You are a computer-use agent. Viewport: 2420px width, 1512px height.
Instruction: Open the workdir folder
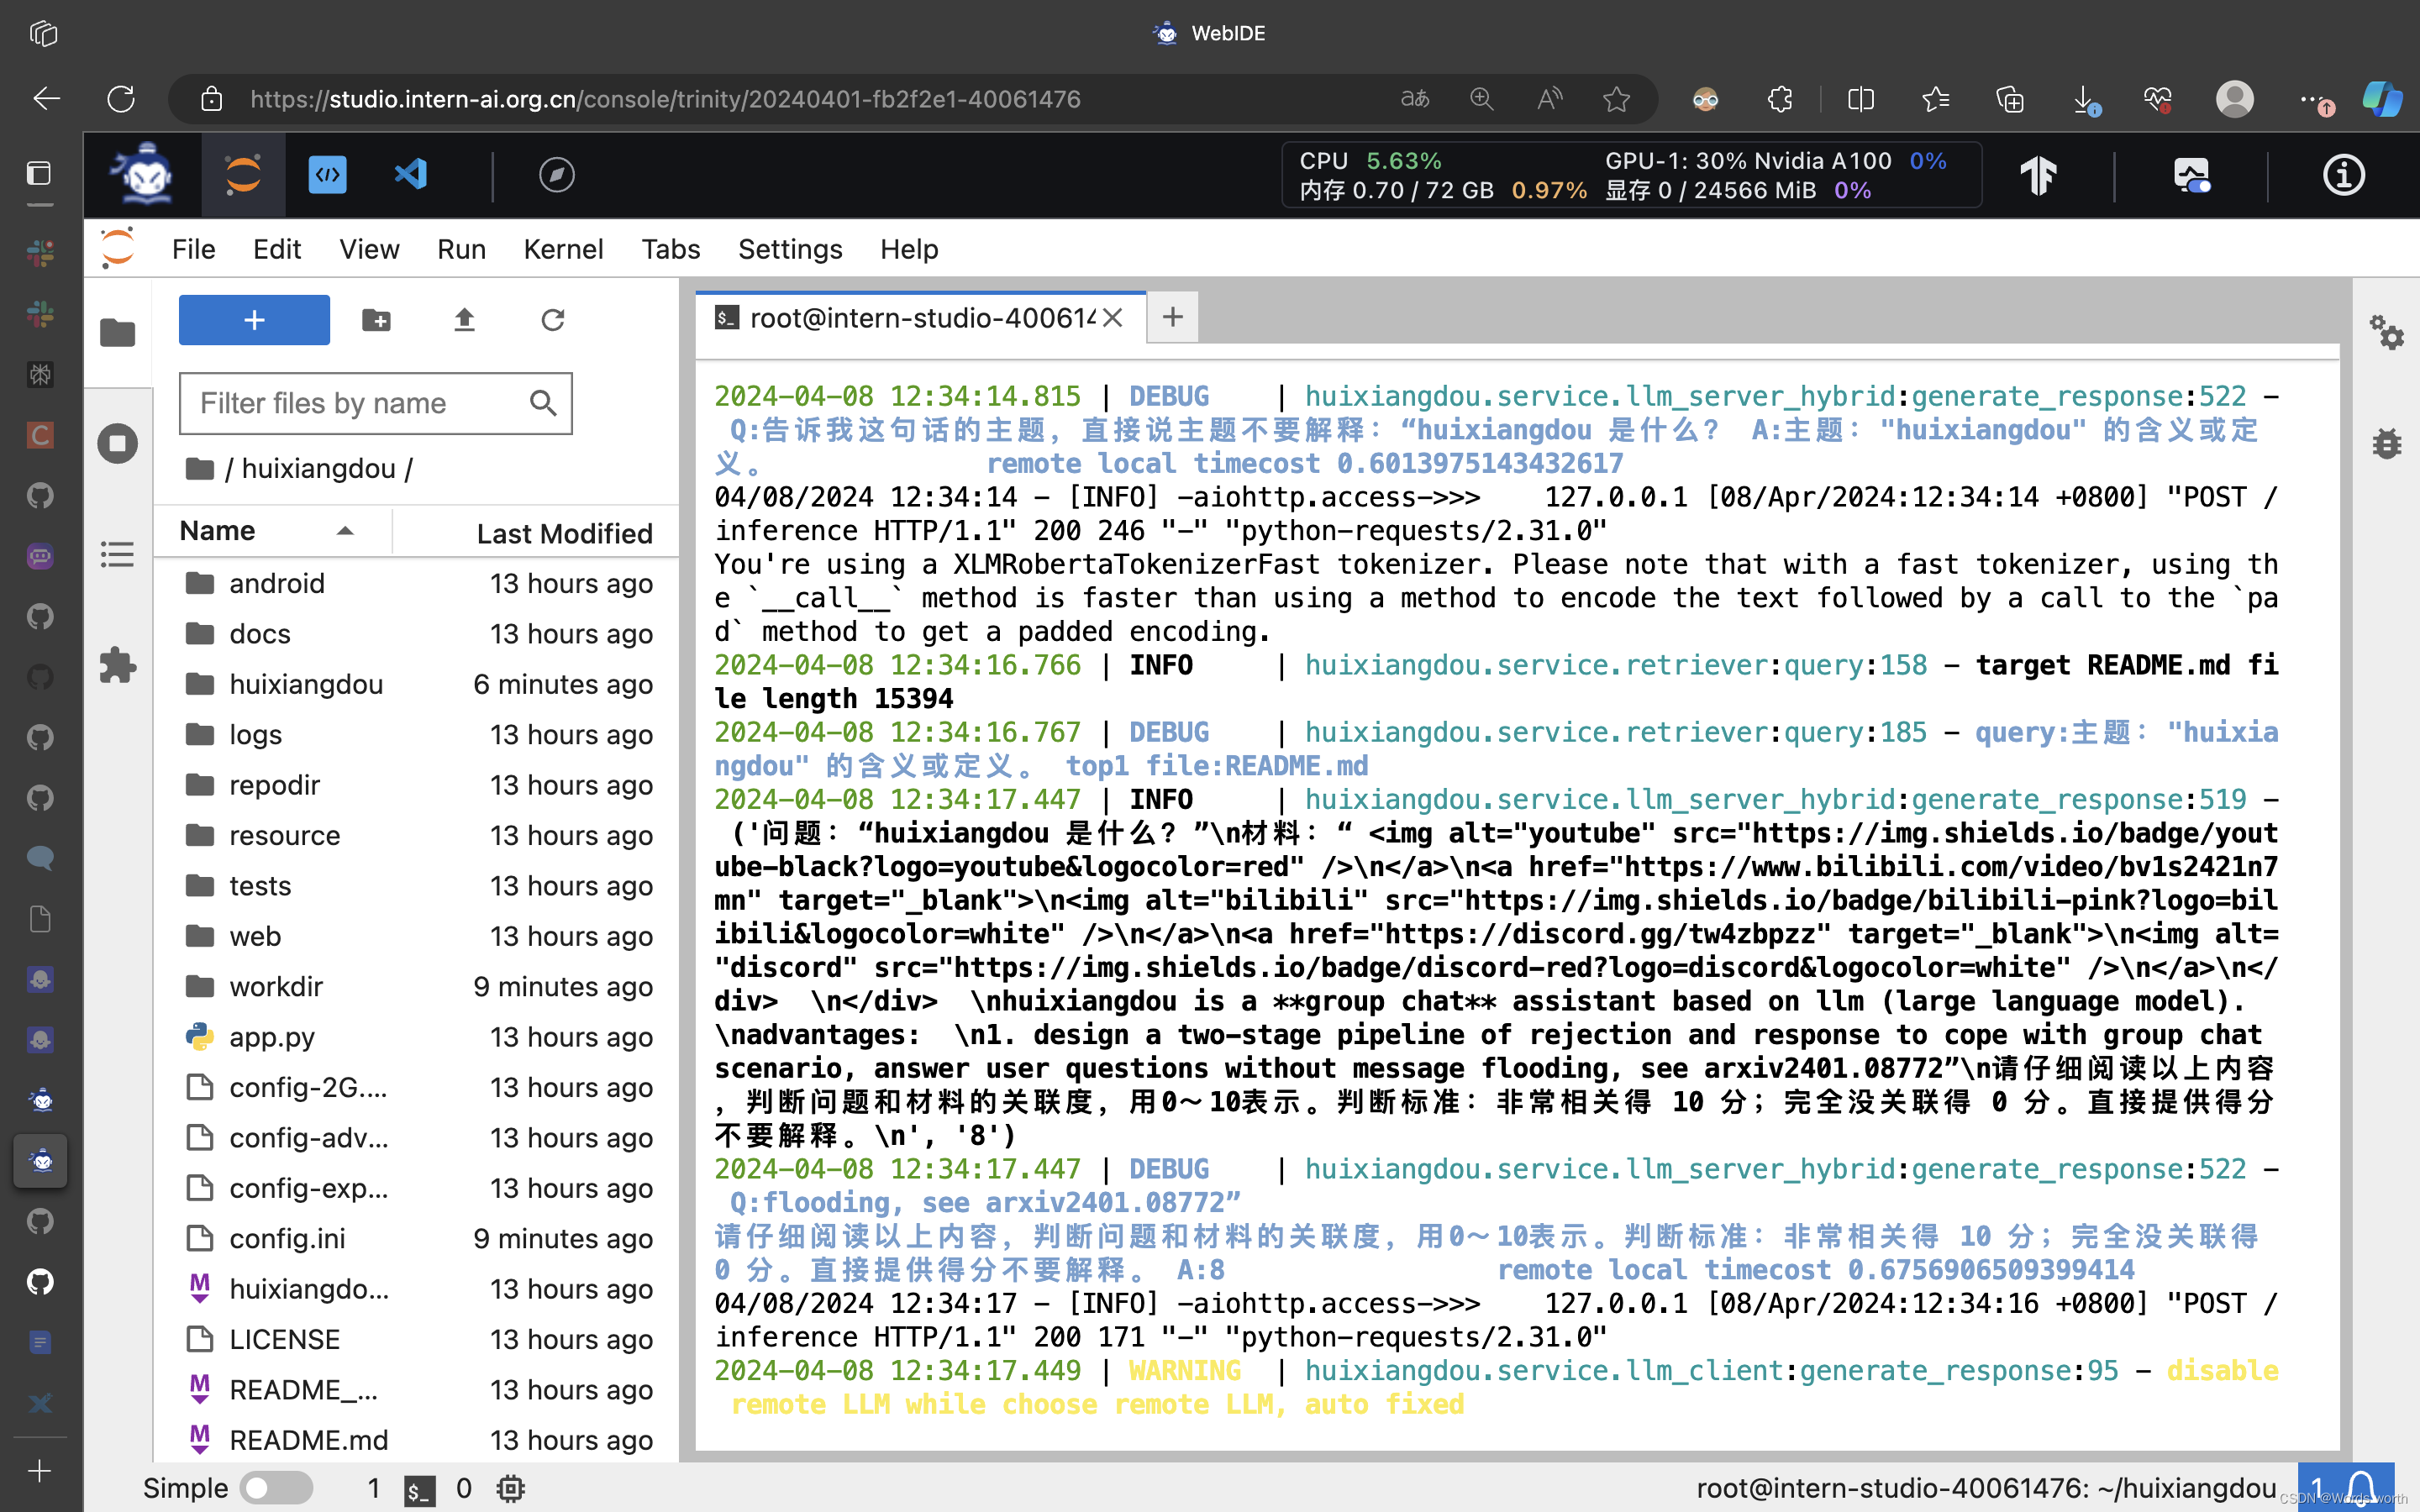tap(275, 986)
